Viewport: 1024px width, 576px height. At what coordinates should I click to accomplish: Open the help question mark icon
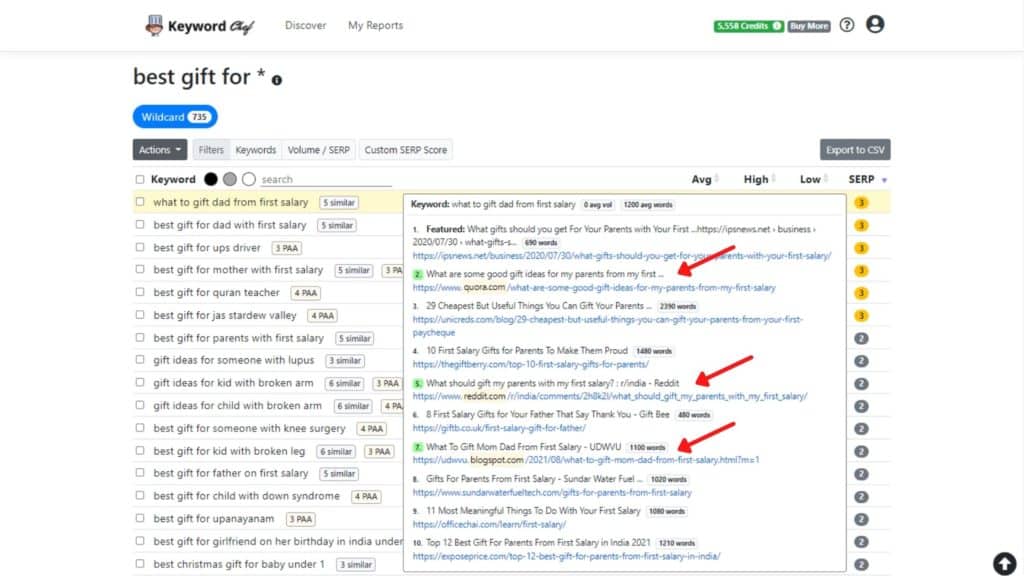846,25
